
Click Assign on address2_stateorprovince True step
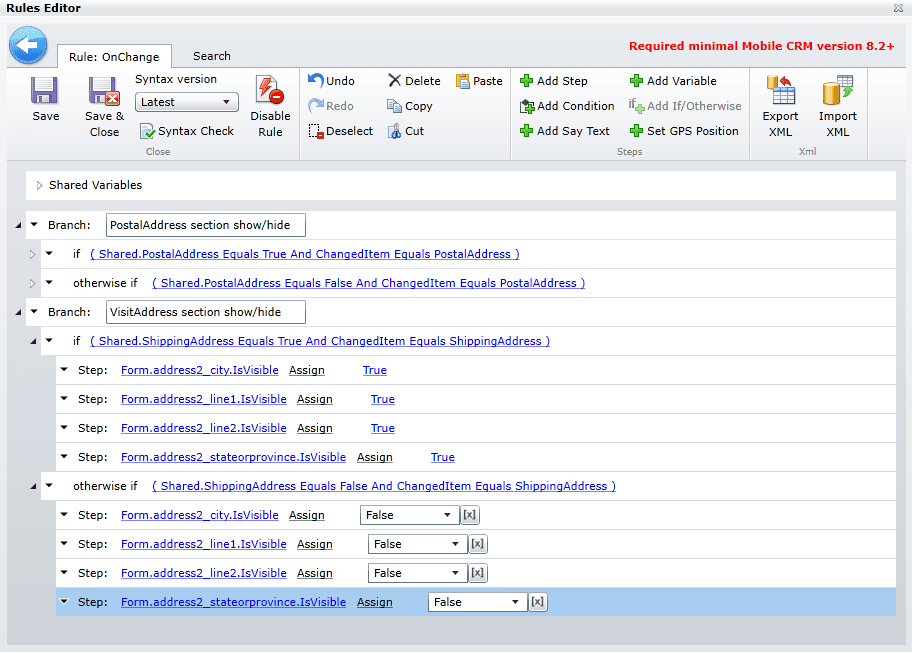(375, 458)
